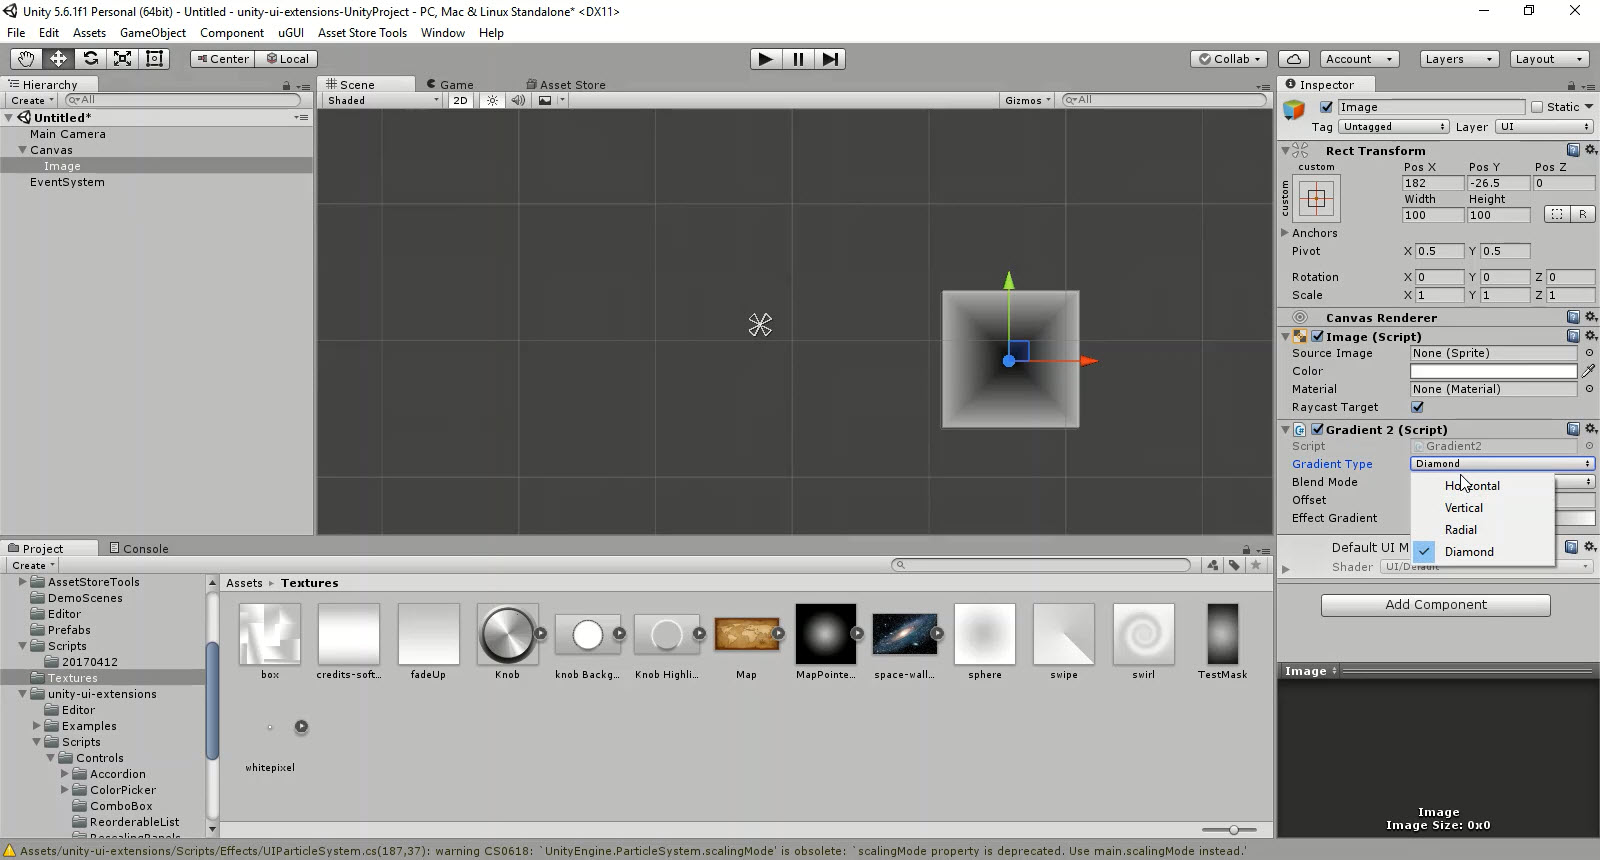Select the Knob texture thumbnail

507,634
